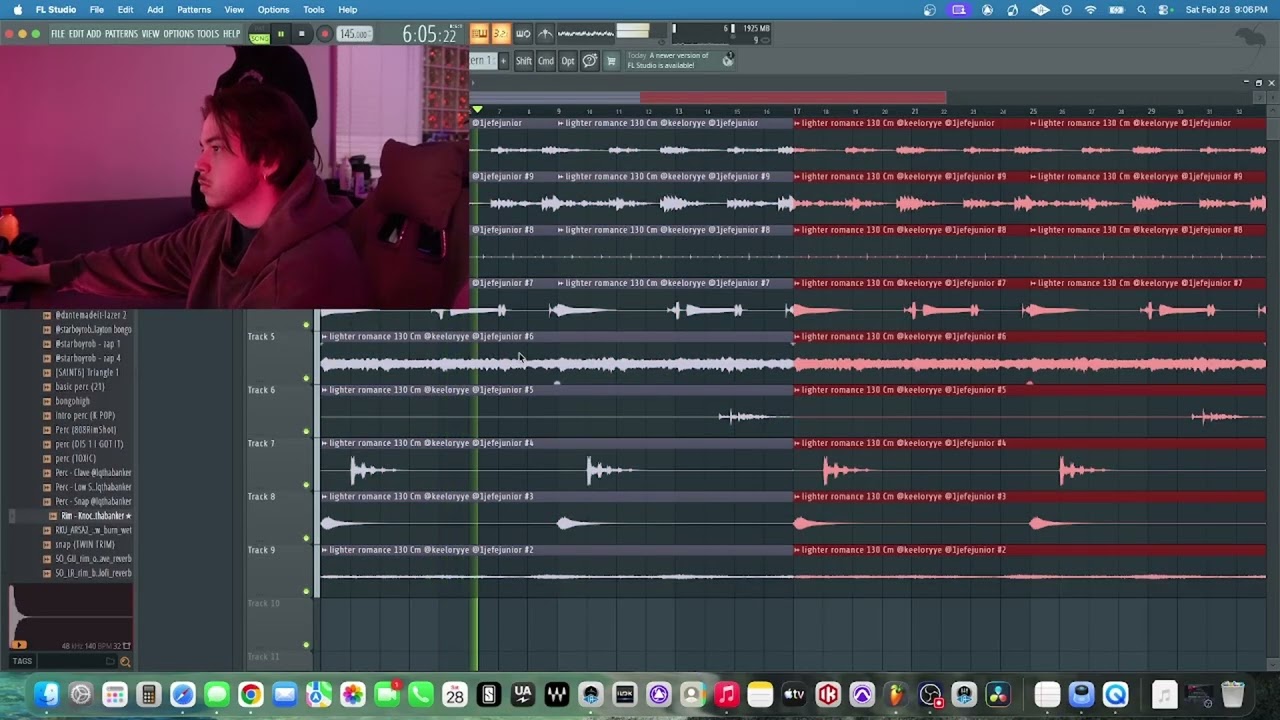Open the globe news icon
The width and height of the screenshot is (1280, 720).
tap(728, 61)
